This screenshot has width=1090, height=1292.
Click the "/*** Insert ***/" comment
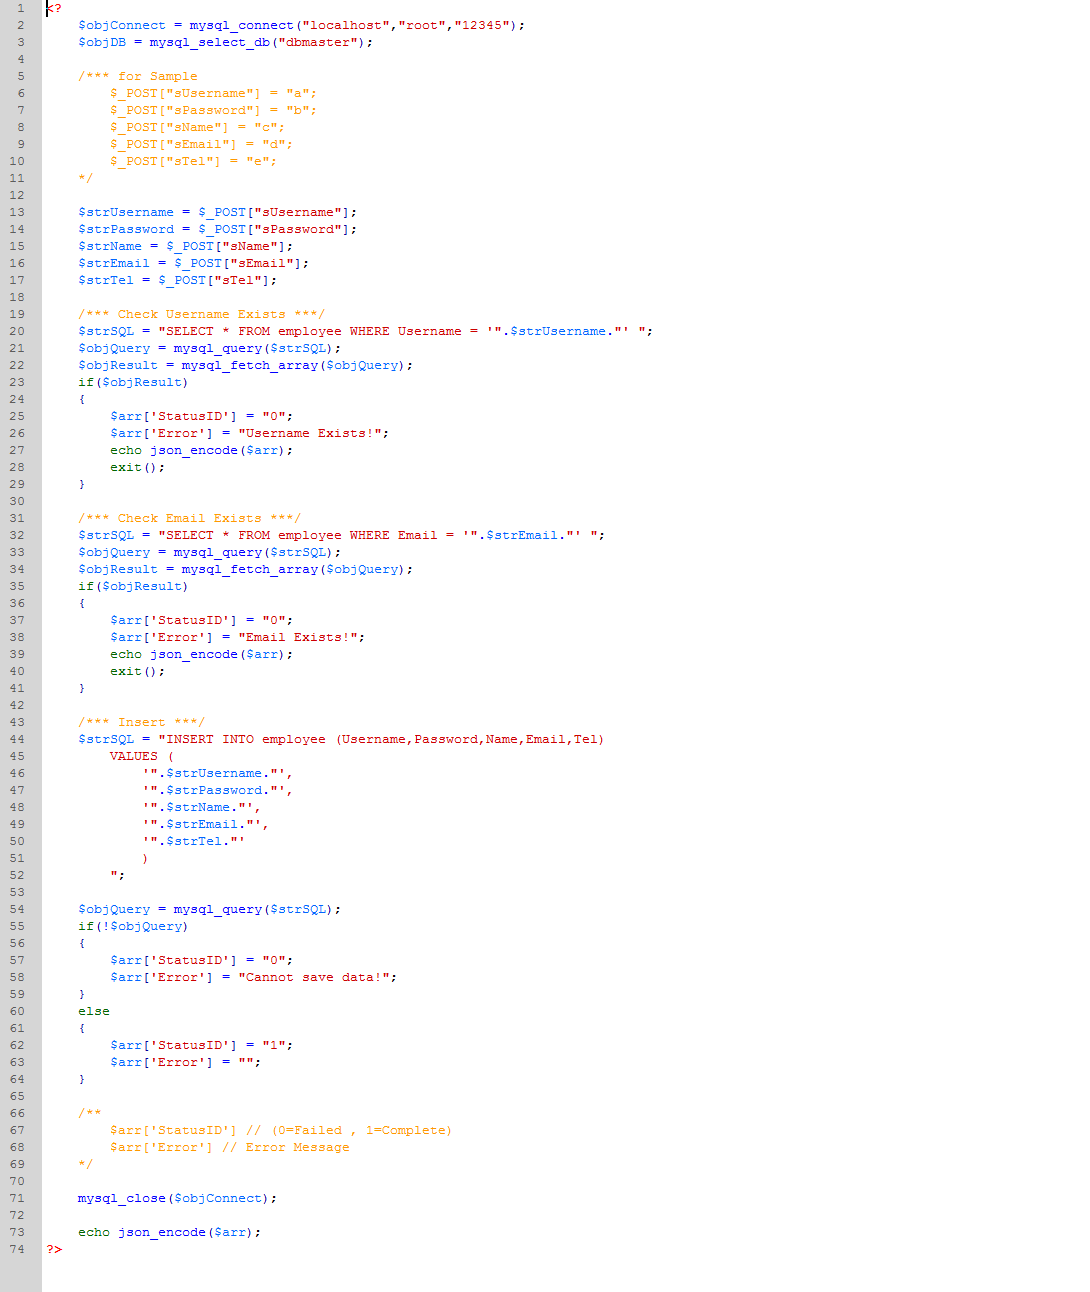coord(141,722)
